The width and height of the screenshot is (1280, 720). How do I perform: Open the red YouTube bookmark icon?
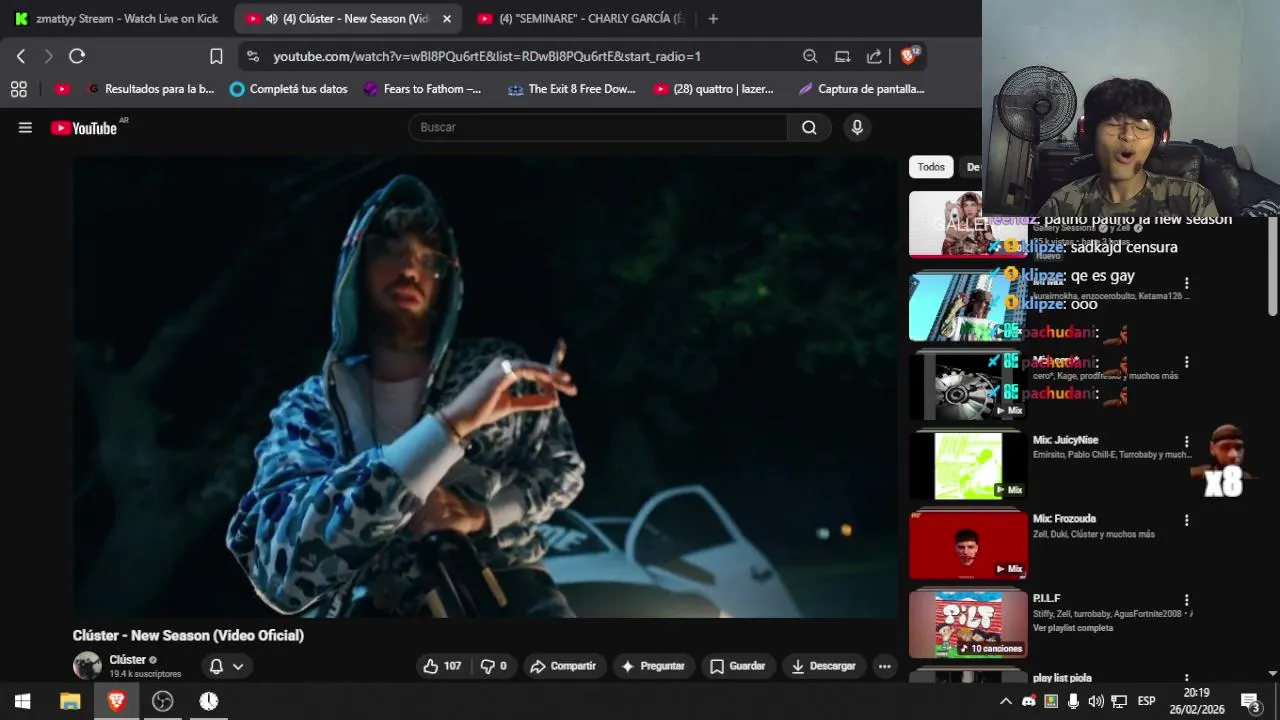(x=62, y=89)
